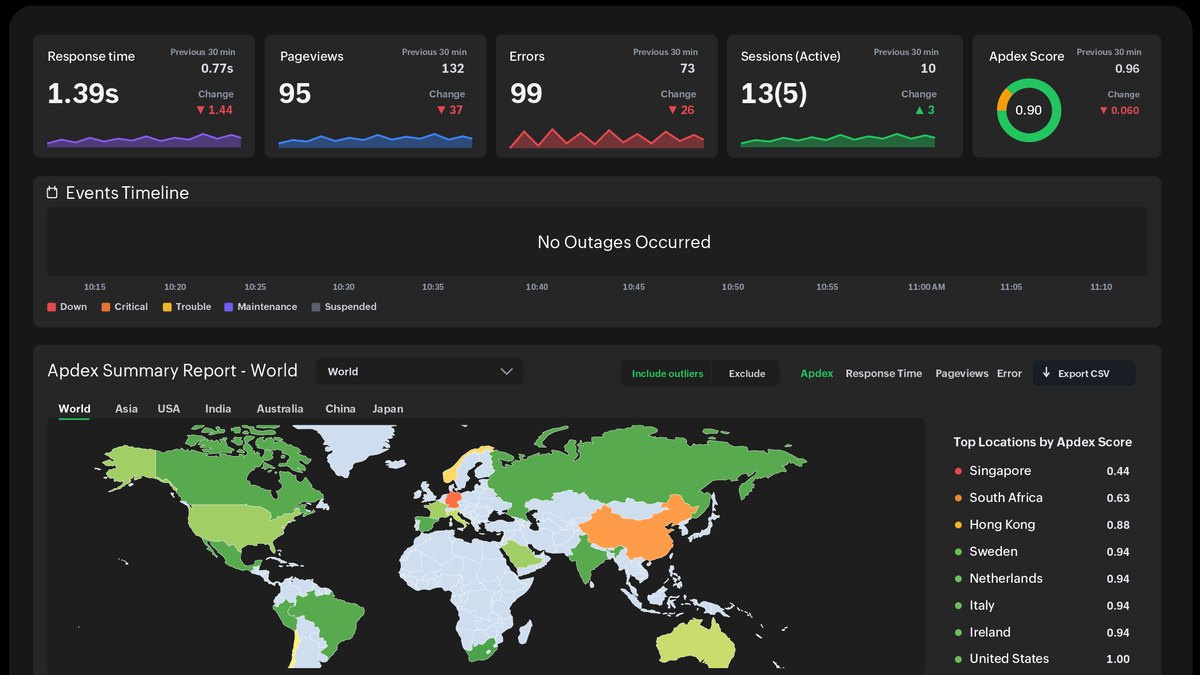Click the Netherlands location entry
Image resolution: width=1200 pixels, height=675 pixels.
pyautogui.click(x=1042, y=579)
